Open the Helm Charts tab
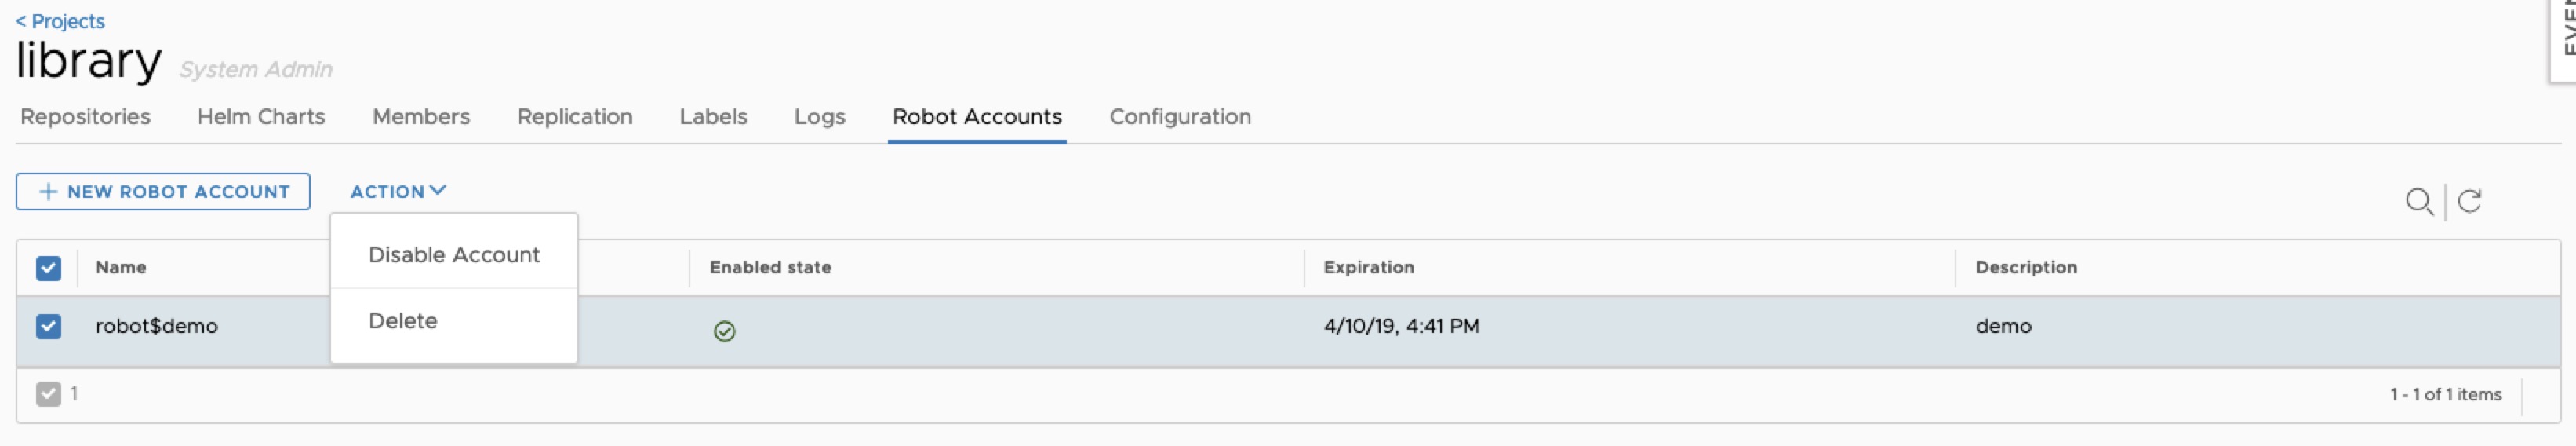The image size is (2576, 446). 261,117
